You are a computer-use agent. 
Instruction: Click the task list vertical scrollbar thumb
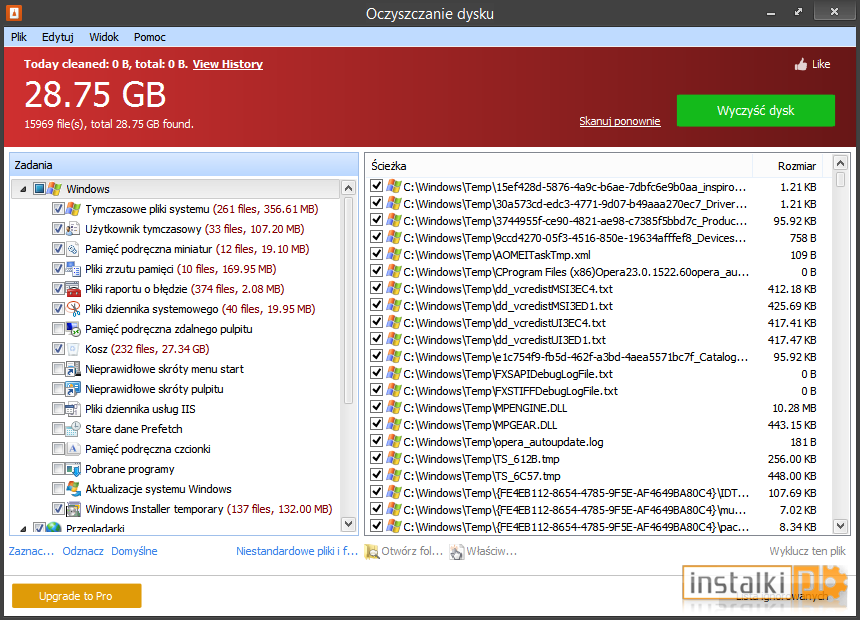[x=348, y=300]
